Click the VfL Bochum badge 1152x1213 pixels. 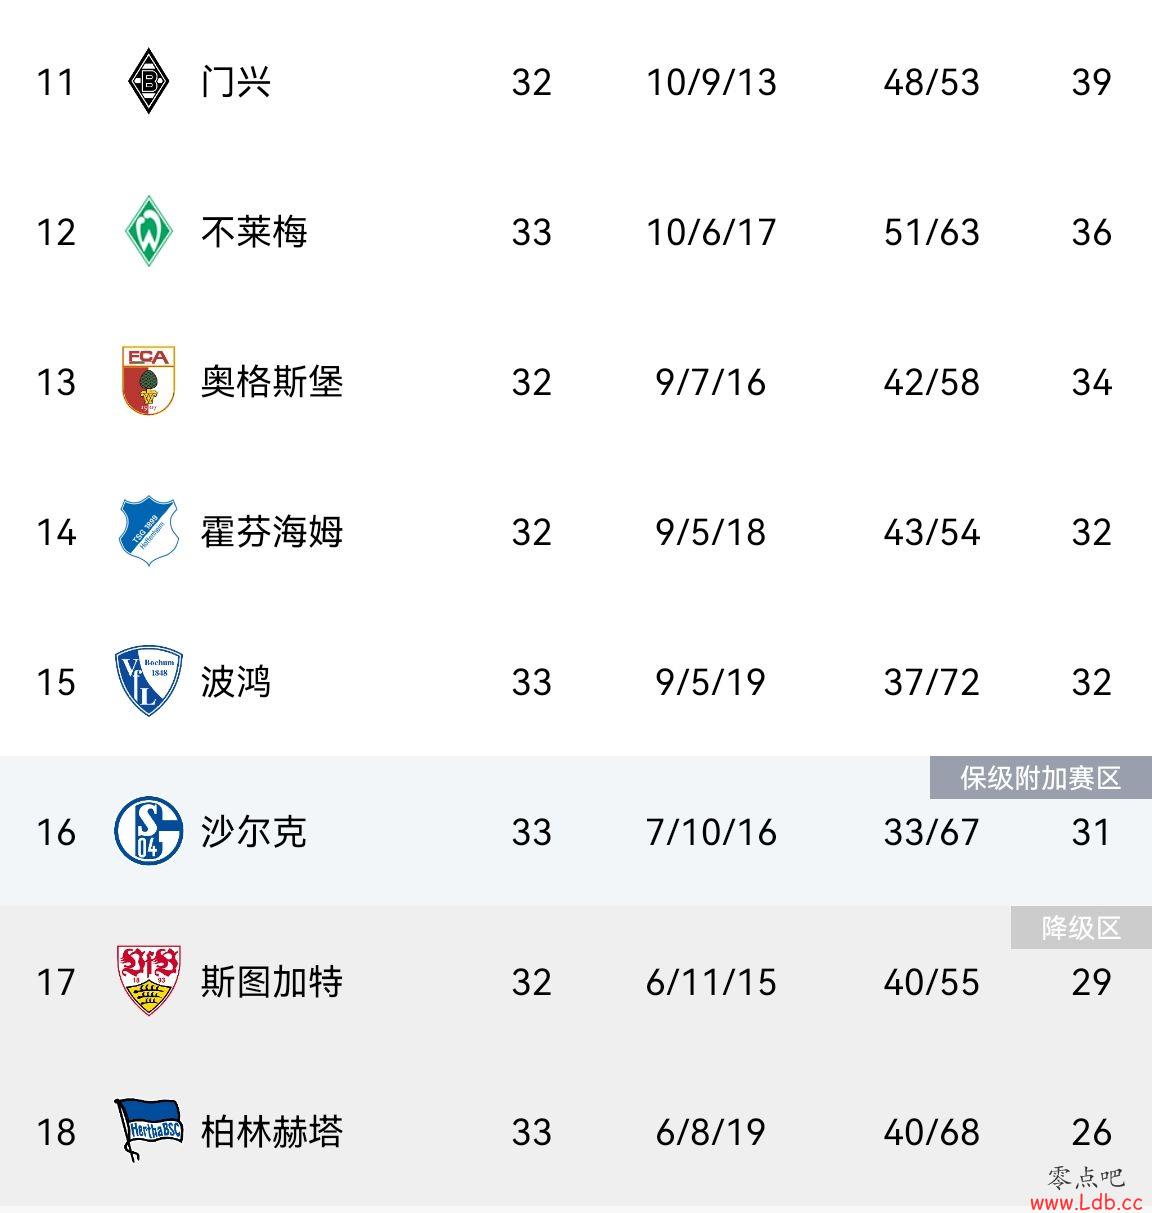(x=149, y=681)
